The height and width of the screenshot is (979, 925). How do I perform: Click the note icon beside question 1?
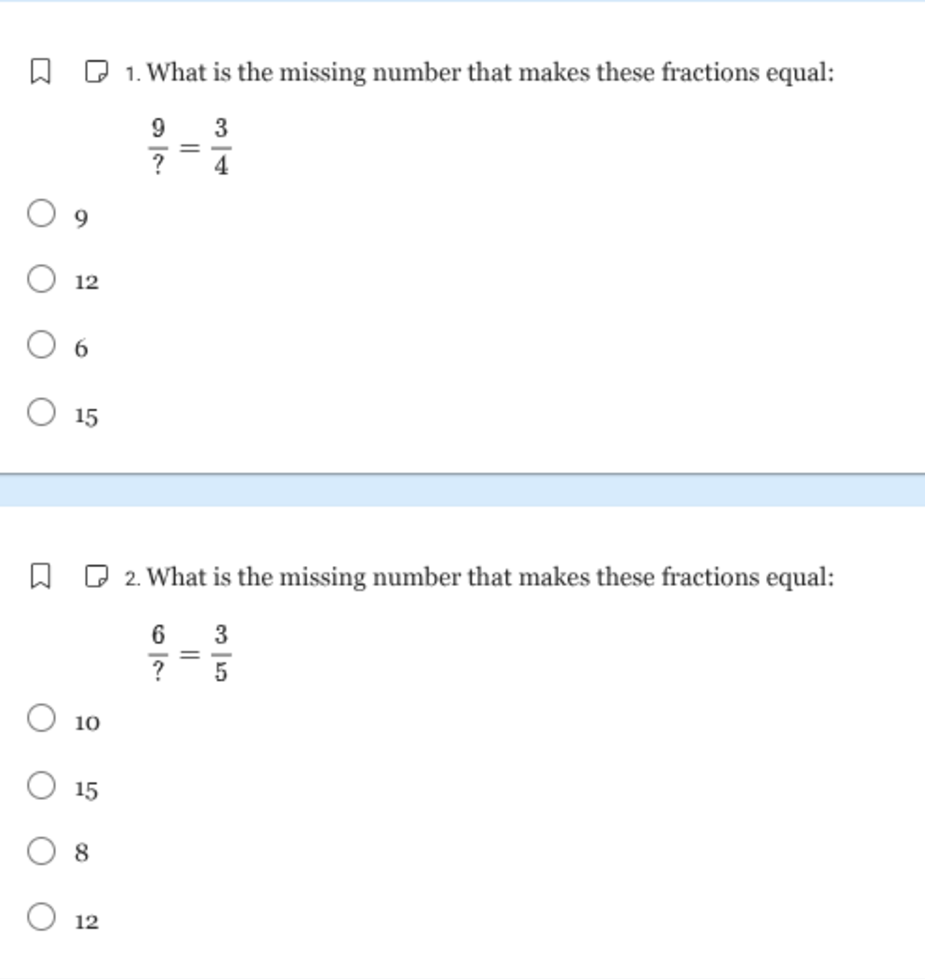[94, 71]
